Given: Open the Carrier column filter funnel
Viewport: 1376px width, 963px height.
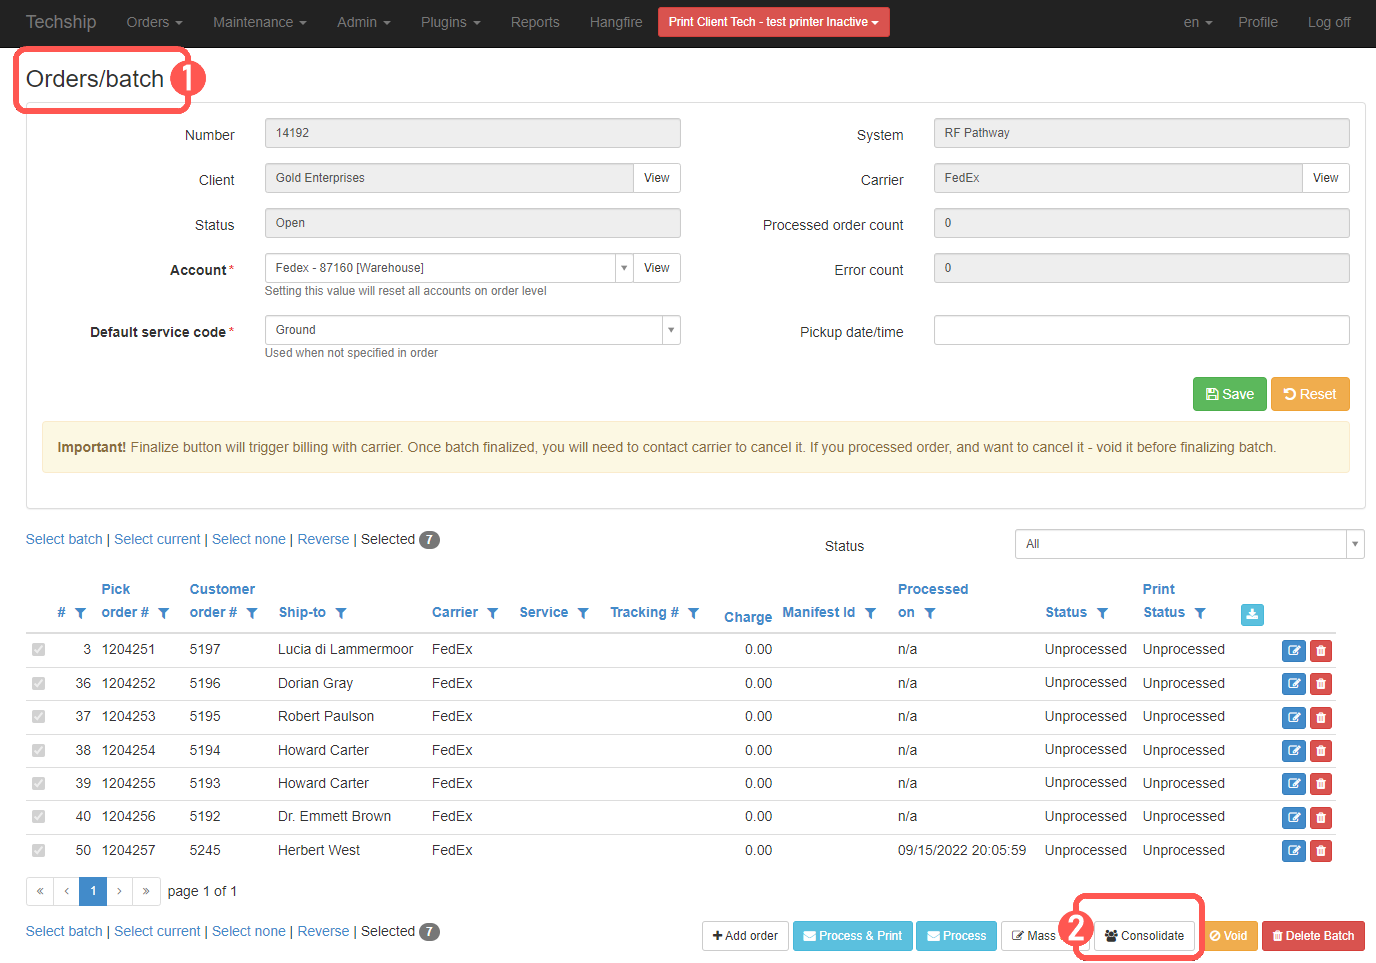Looking at the screenshot, I should [x=491, y=612].
